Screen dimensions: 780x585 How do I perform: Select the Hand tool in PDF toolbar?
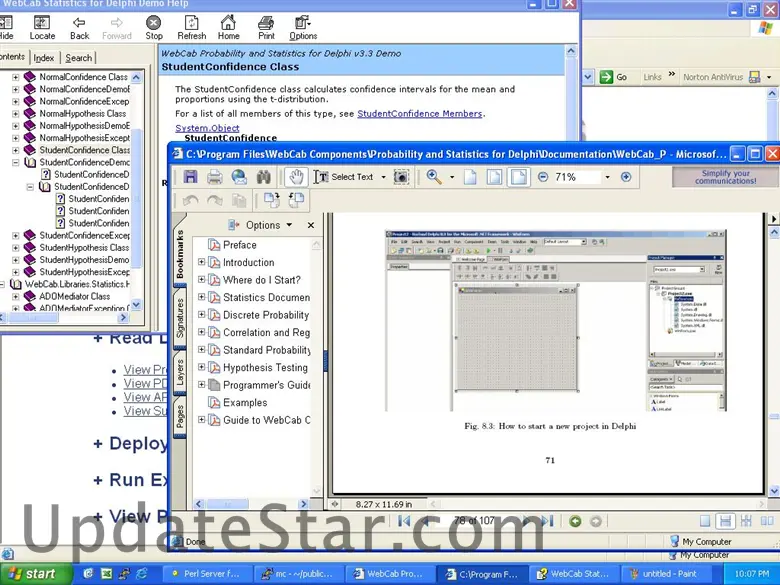[296, 177]
